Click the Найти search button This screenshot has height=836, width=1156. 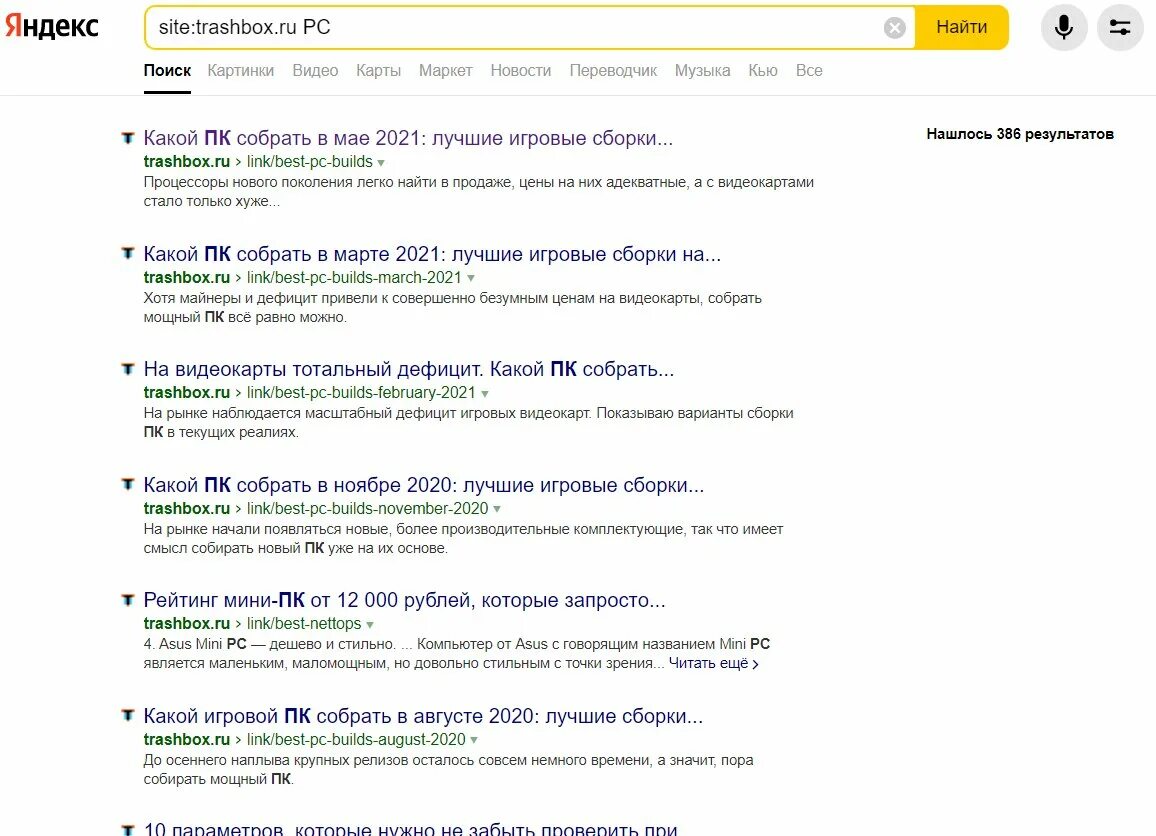961,27
